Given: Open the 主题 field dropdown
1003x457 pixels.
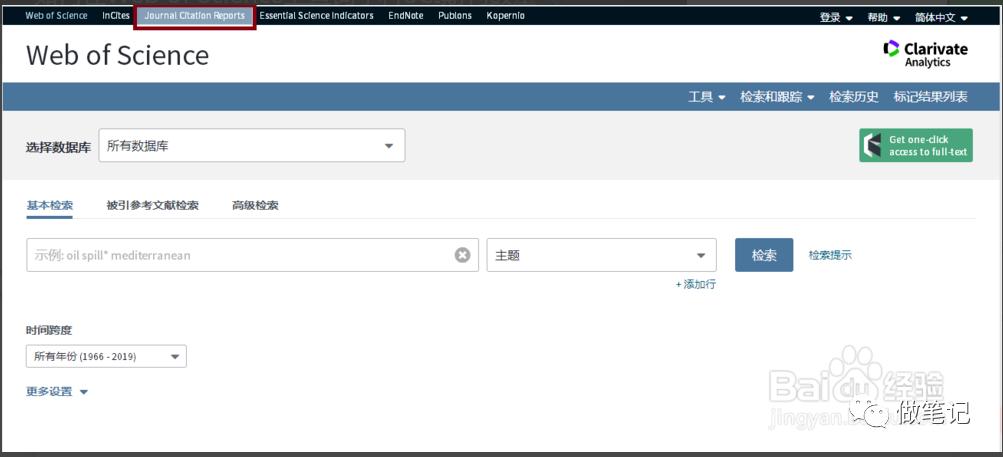Looking at the screenshot, I should [x=601, y=255].
